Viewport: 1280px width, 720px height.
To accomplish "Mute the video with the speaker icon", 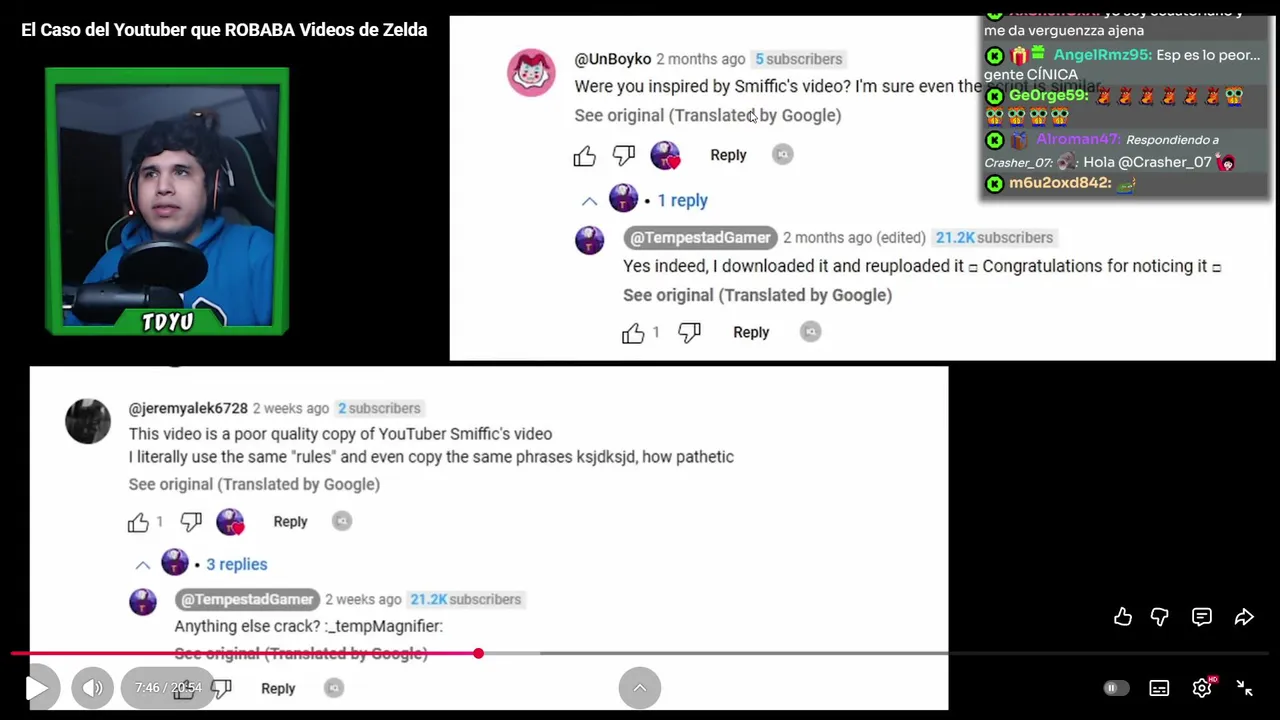I will click(x=92, y=688).
